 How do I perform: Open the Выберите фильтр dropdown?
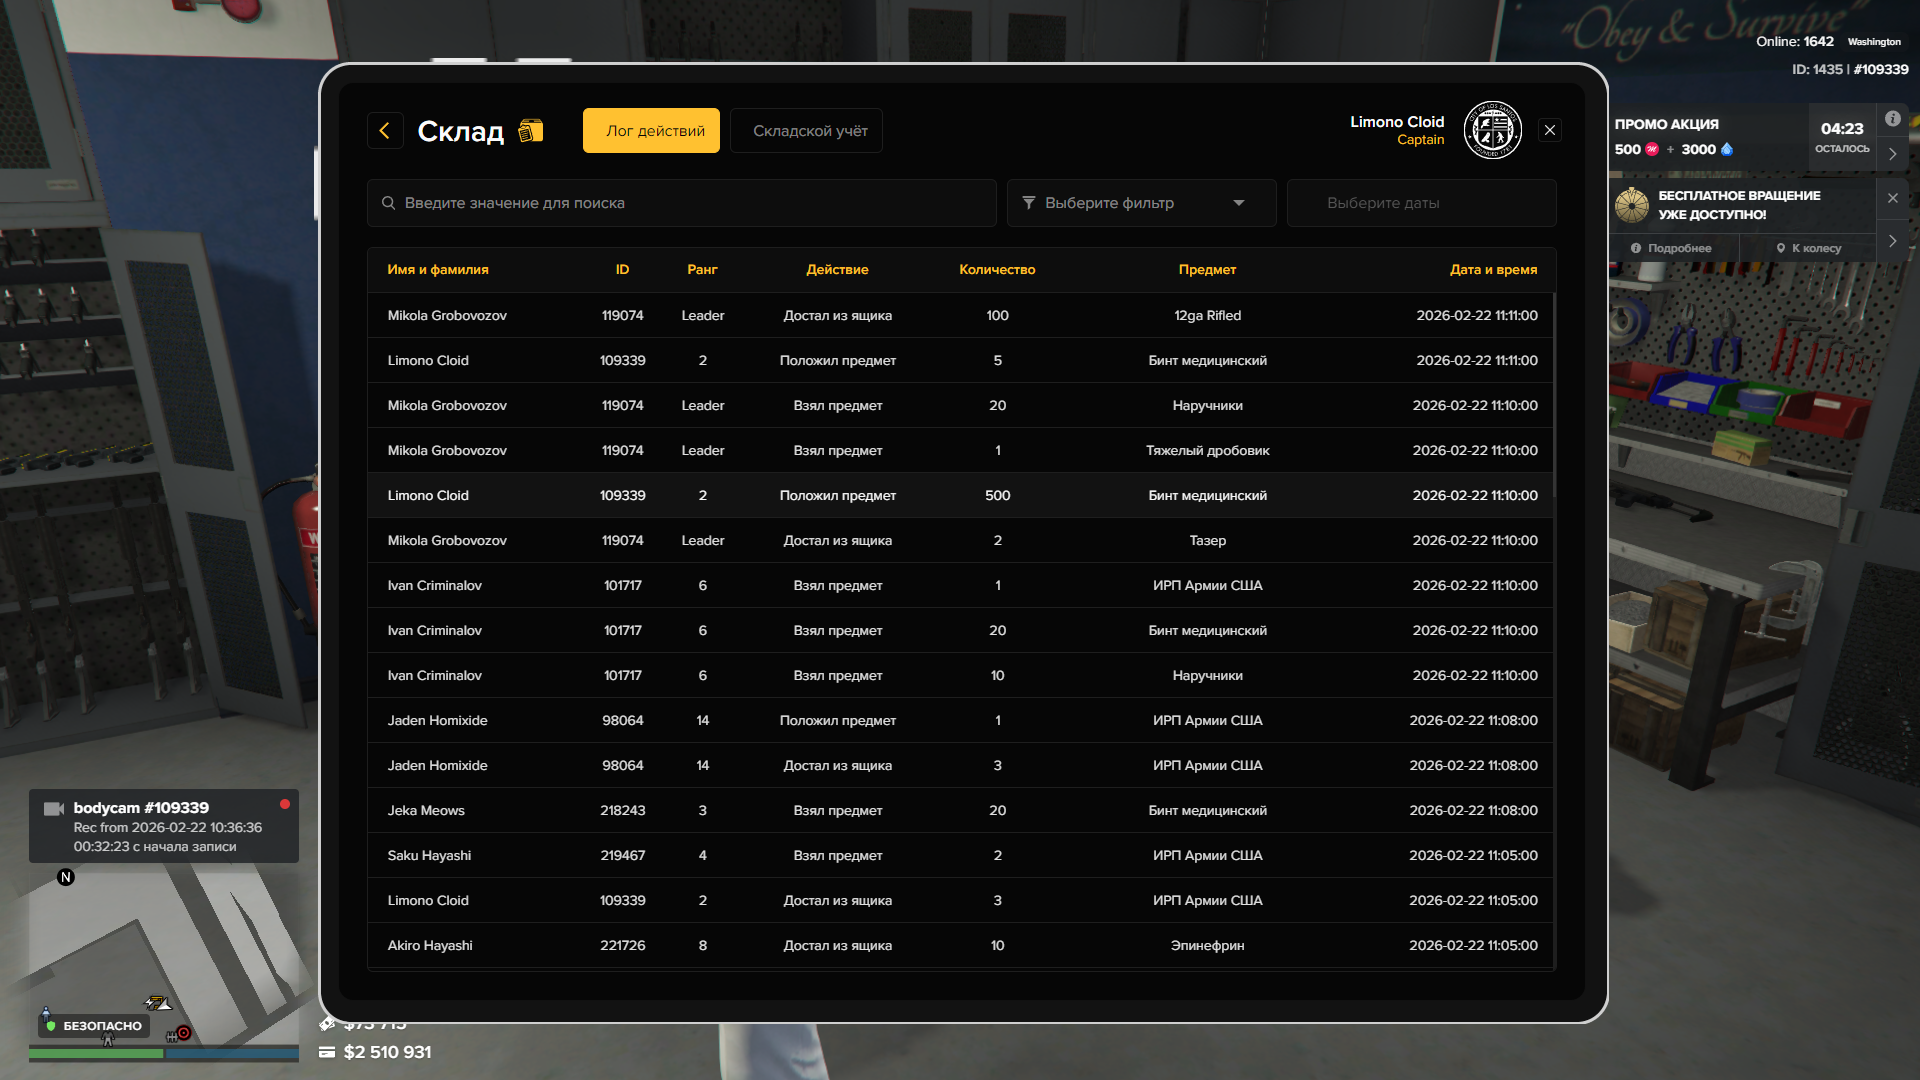pyautogui.click(x=1141, y=203)
